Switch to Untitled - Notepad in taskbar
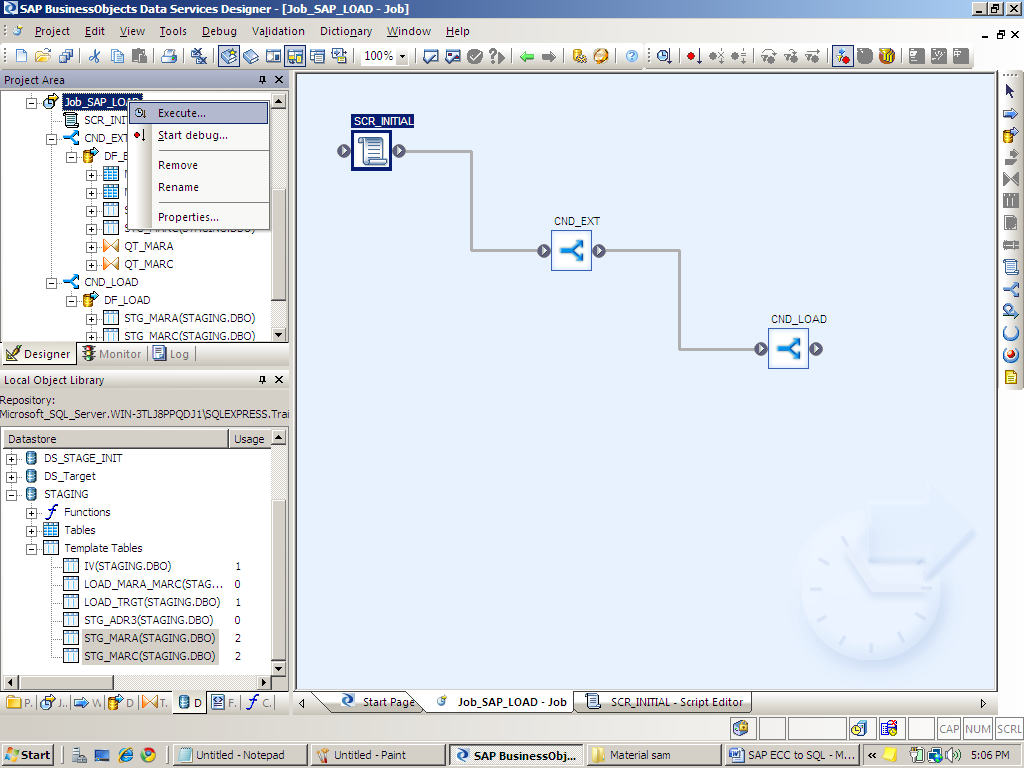Screen dimensions: 1024x768 tap(241, 755)
